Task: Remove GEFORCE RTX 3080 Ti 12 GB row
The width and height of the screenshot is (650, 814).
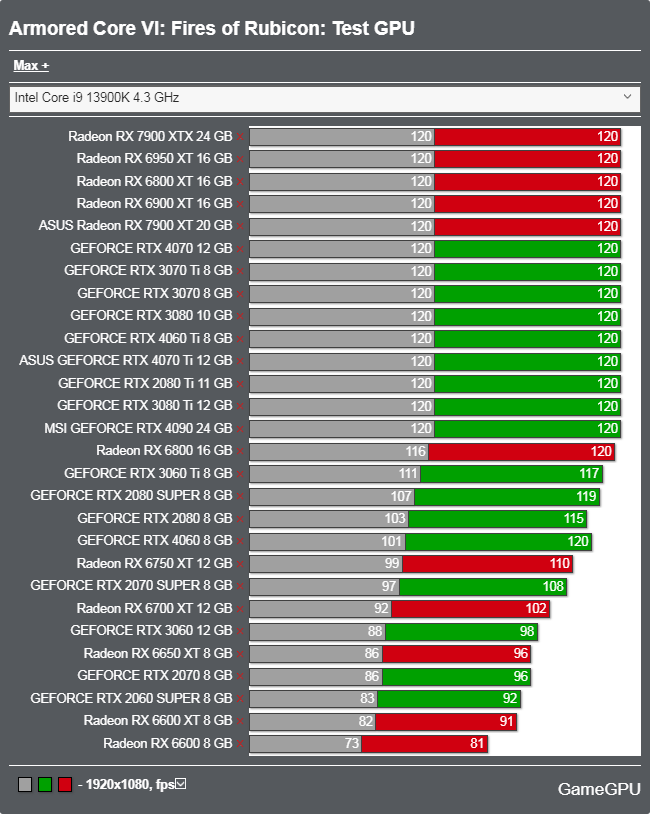Action: 240,406
